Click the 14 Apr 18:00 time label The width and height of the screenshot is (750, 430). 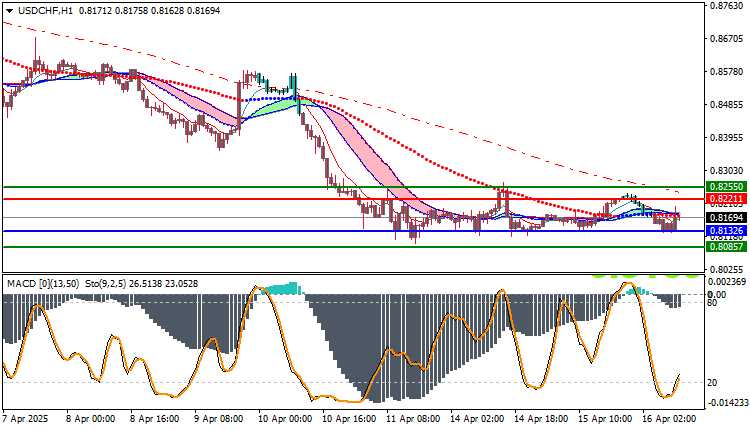(541, 419)
